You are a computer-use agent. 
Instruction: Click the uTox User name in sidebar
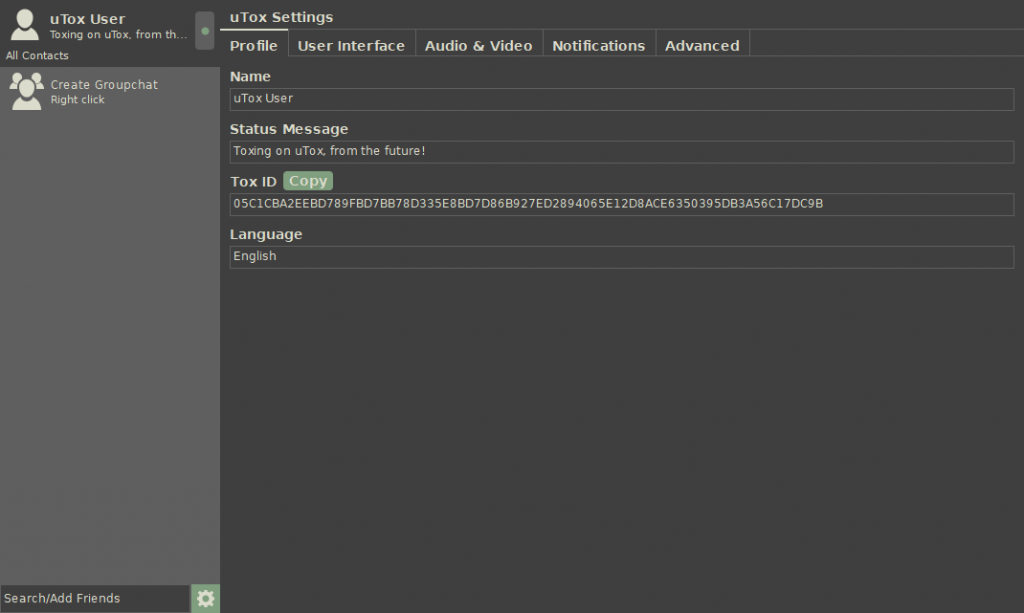[x=88, y=19]
